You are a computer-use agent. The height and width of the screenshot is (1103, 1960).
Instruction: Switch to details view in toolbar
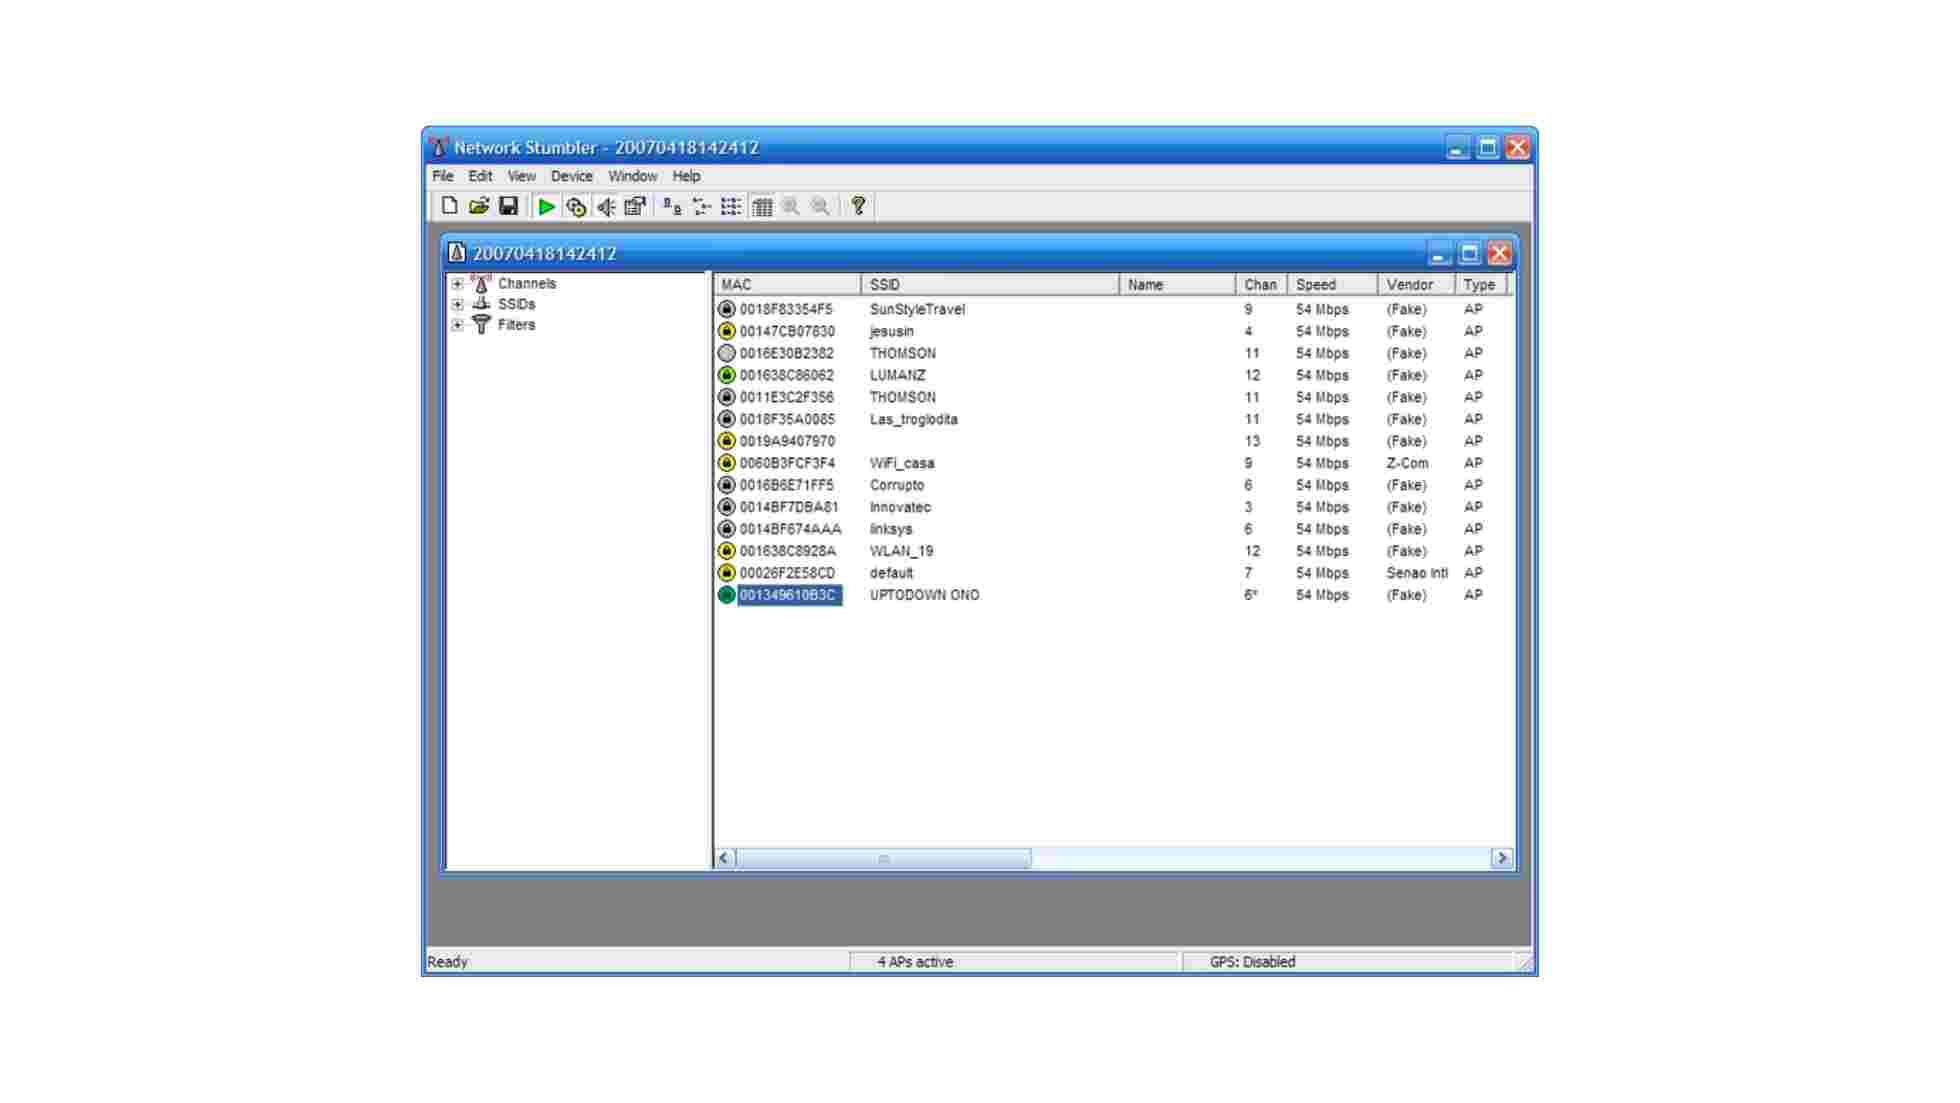tap(762, 206)
